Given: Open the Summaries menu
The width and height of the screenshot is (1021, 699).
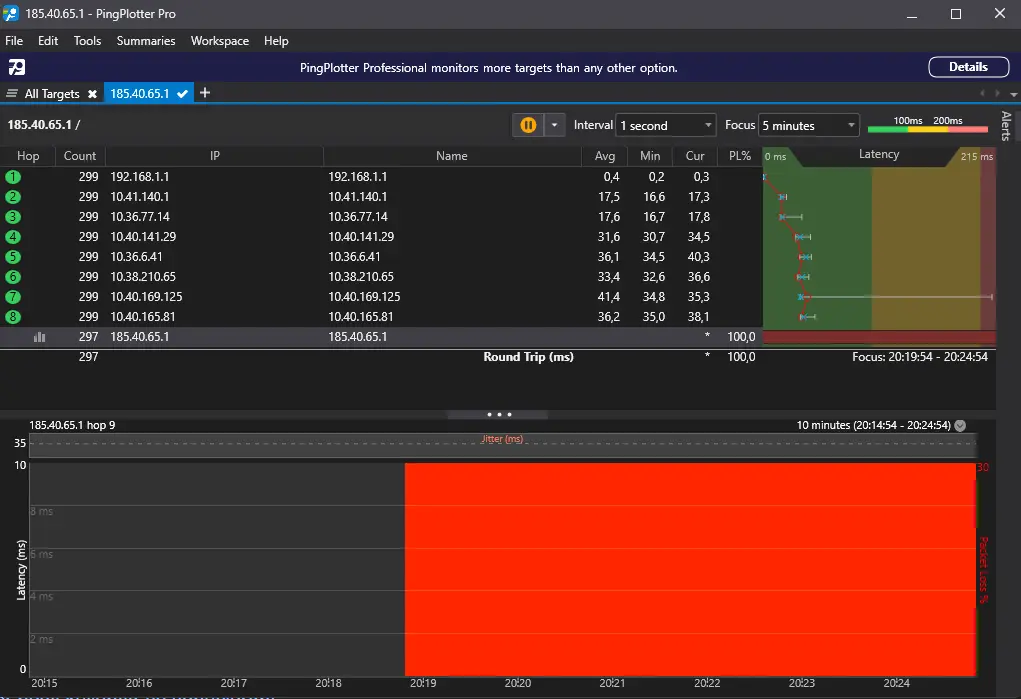Looking at the screenshot, I should pos(146,40).
